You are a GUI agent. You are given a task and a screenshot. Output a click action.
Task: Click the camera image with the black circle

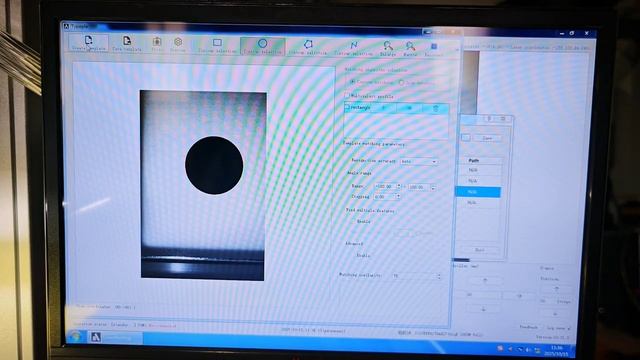203,185
